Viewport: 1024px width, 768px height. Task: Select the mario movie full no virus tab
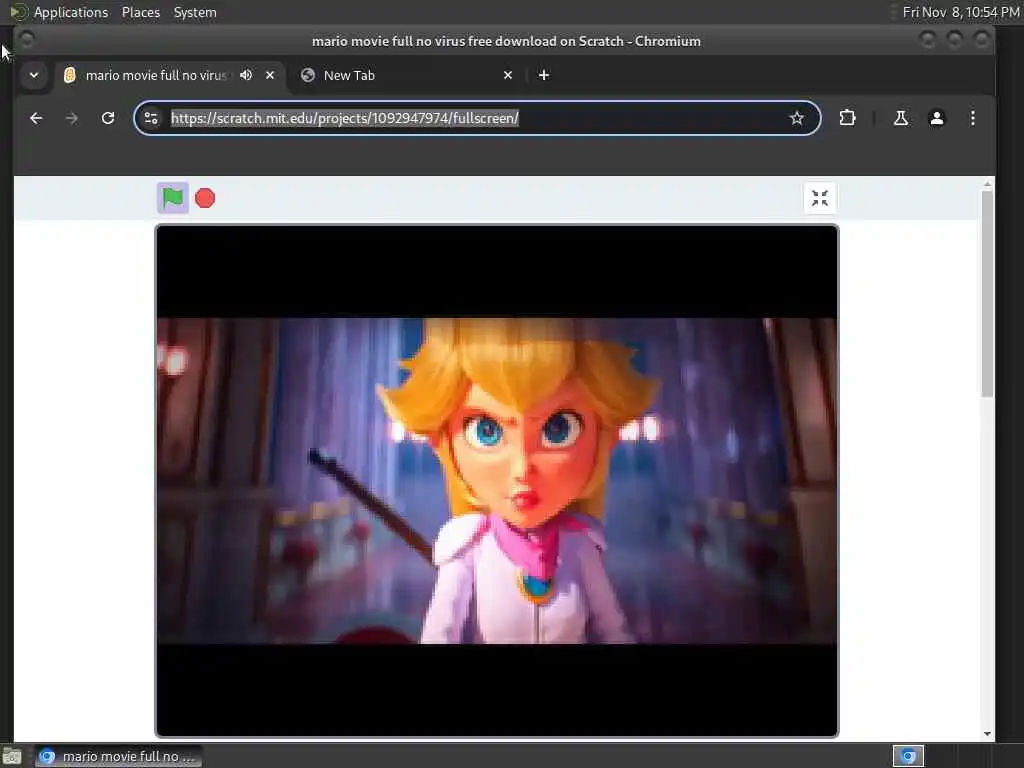(x=170, y=75)
